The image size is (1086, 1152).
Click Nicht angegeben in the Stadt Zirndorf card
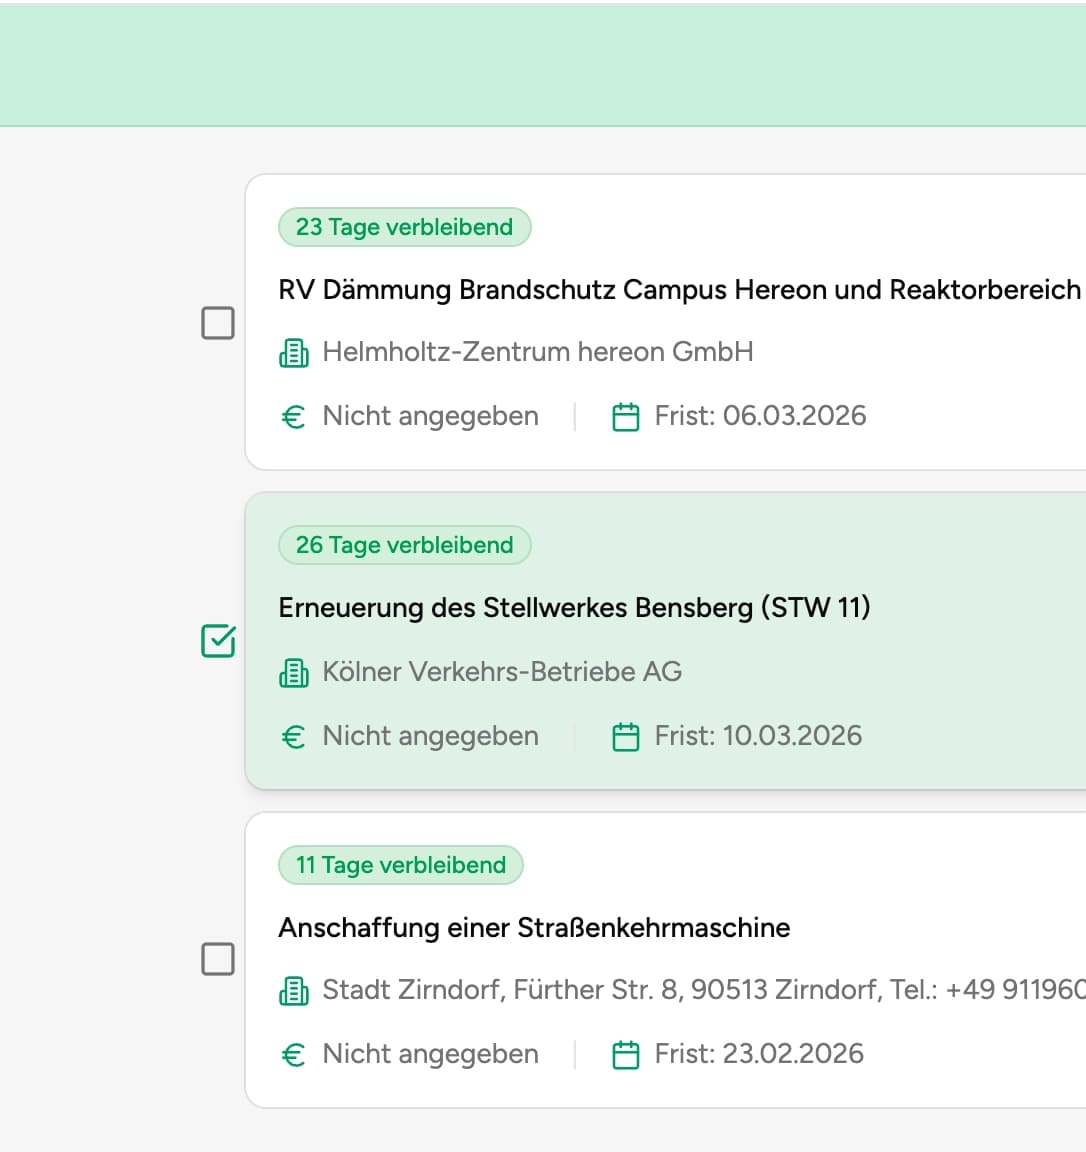pos(431,1054)
